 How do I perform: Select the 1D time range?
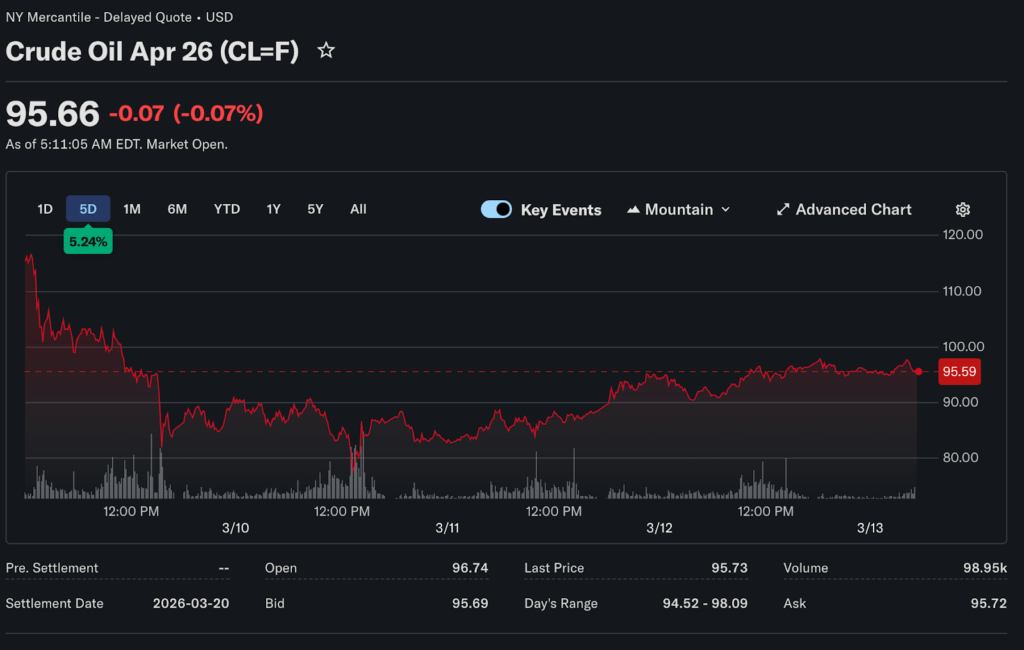click(45, 209)
